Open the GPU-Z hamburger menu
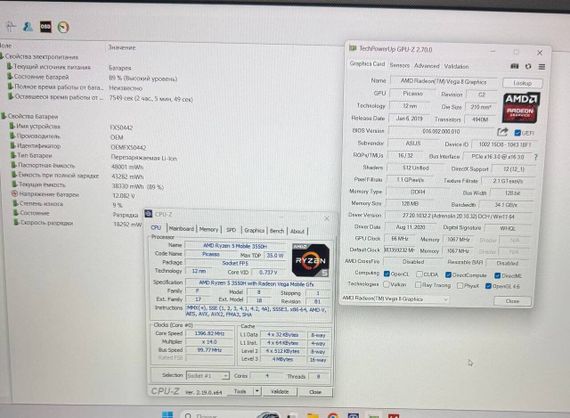This screenshot has height=418, width=570. point(542,67)
